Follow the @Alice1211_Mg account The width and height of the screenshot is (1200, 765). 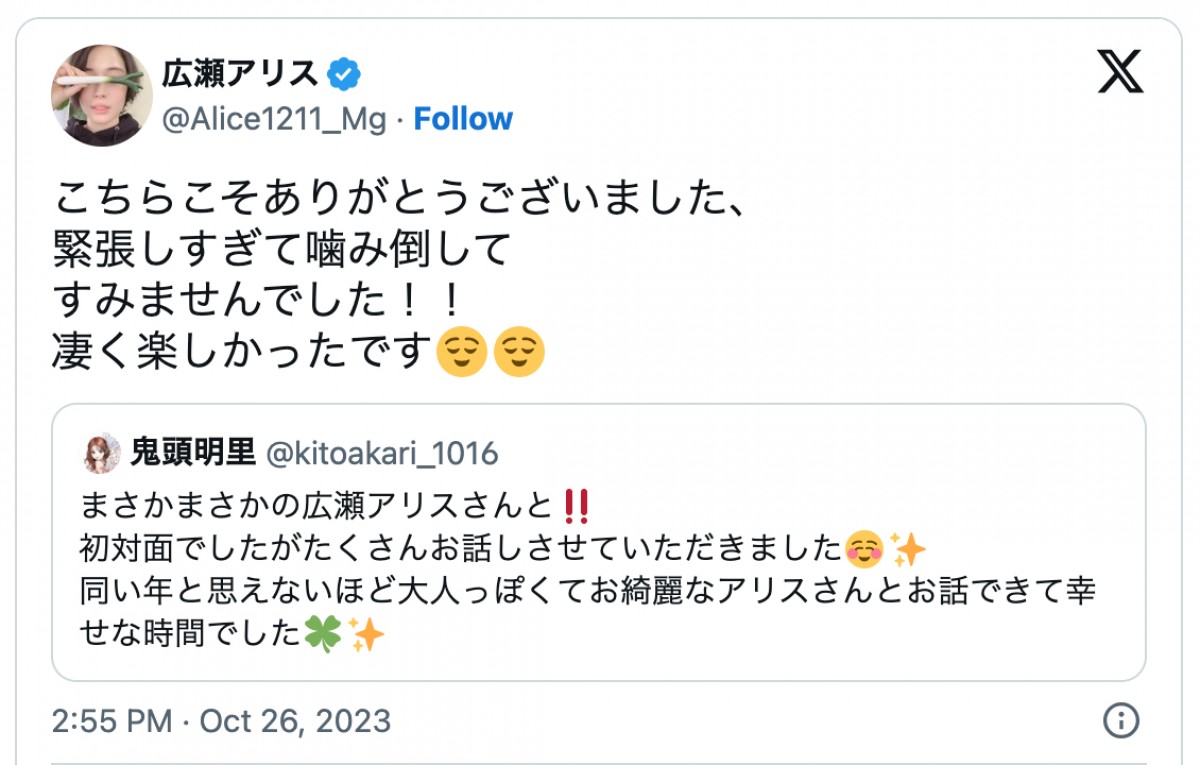pos(463,119)
